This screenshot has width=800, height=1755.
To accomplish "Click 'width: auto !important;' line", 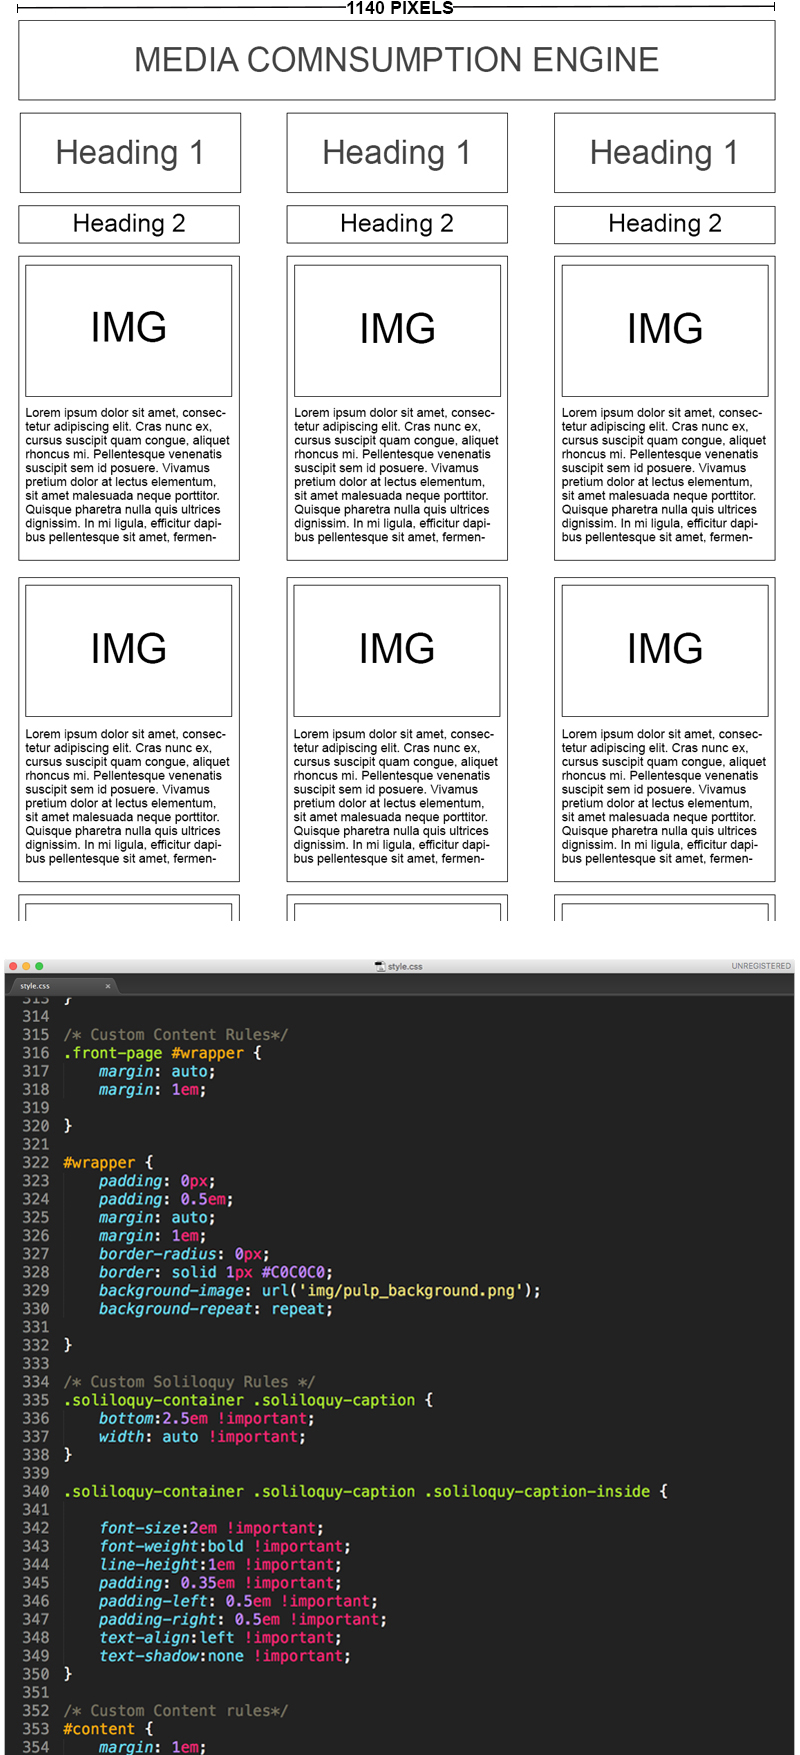I will 202,1436.
